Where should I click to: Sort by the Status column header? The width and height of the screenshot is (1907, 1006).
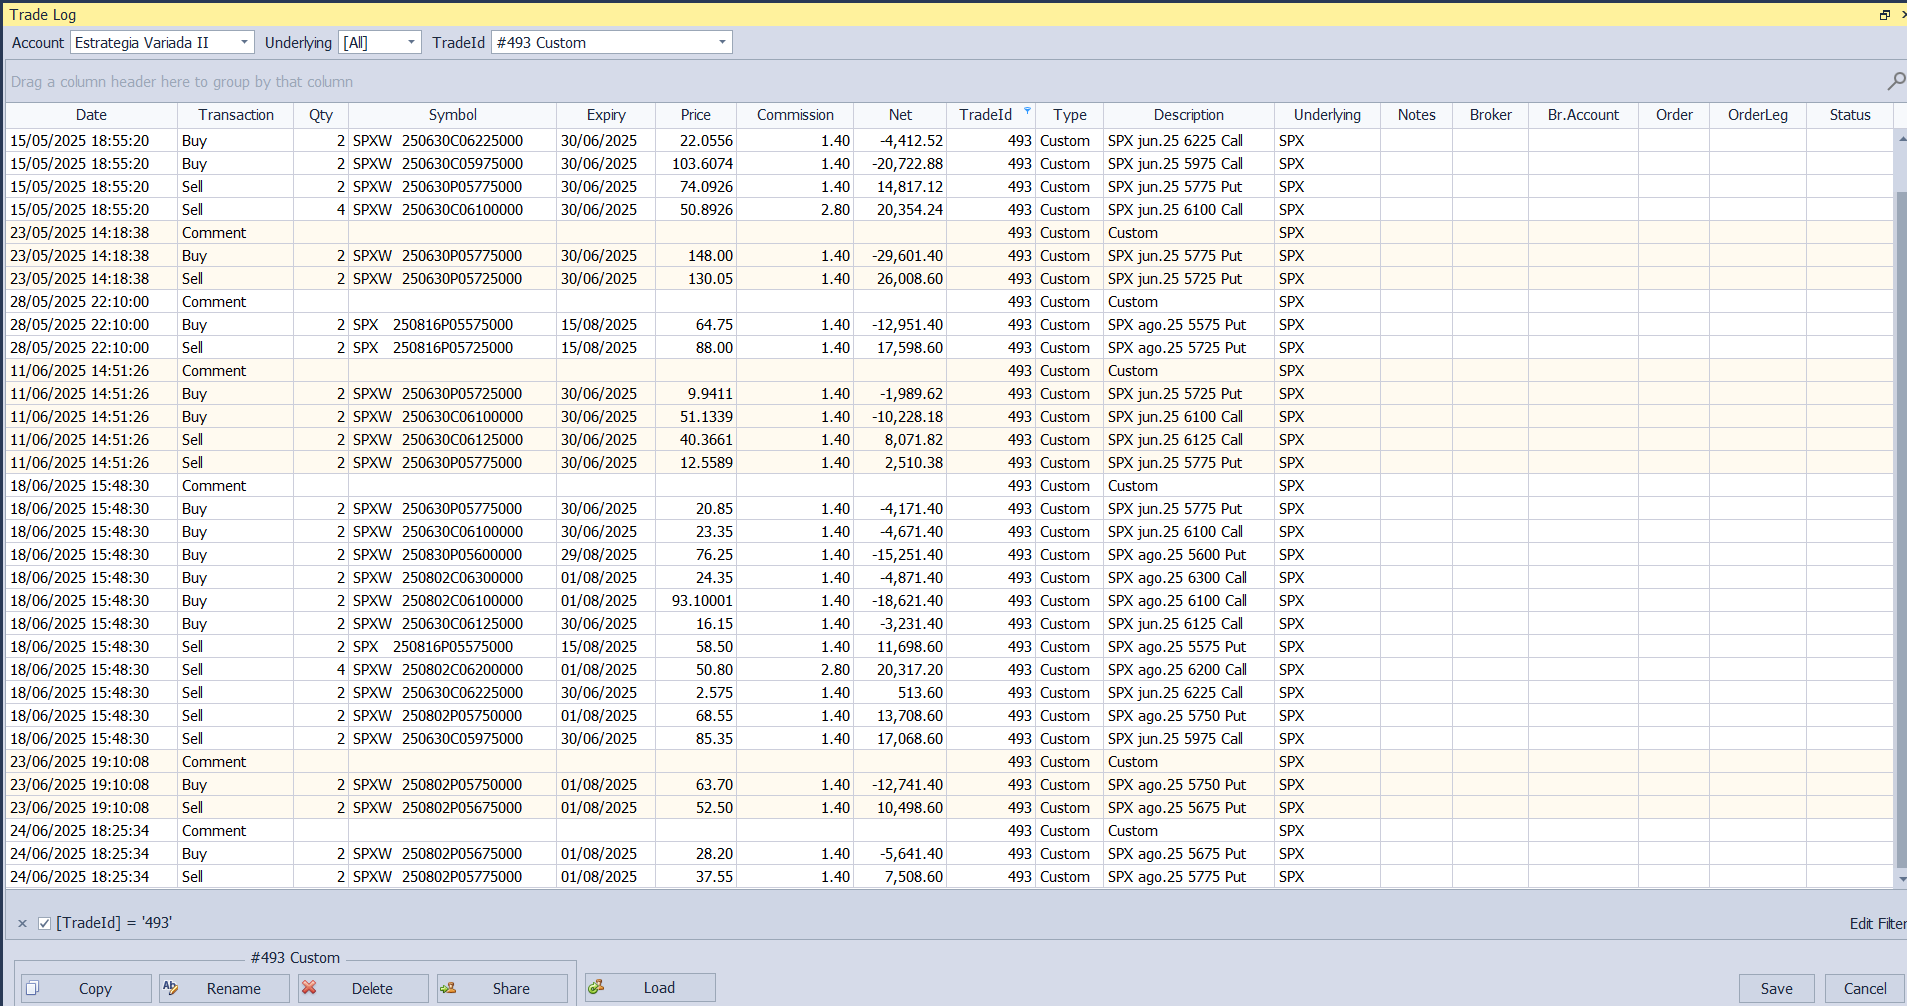(1850, 115)
